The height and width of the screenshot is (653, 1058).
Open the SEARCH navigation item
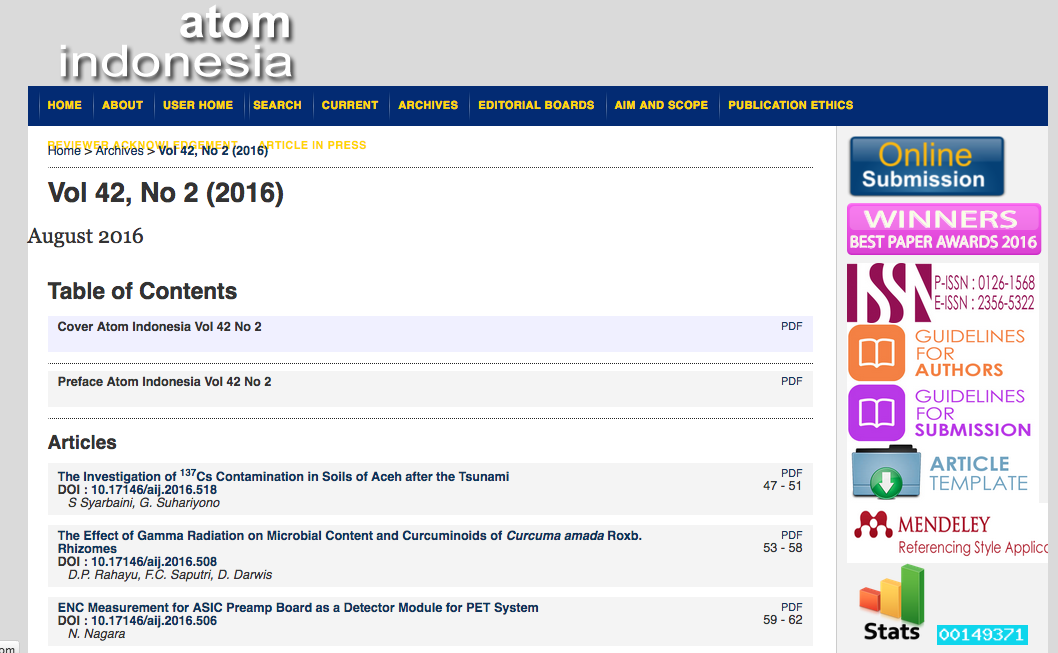(277, 105)
